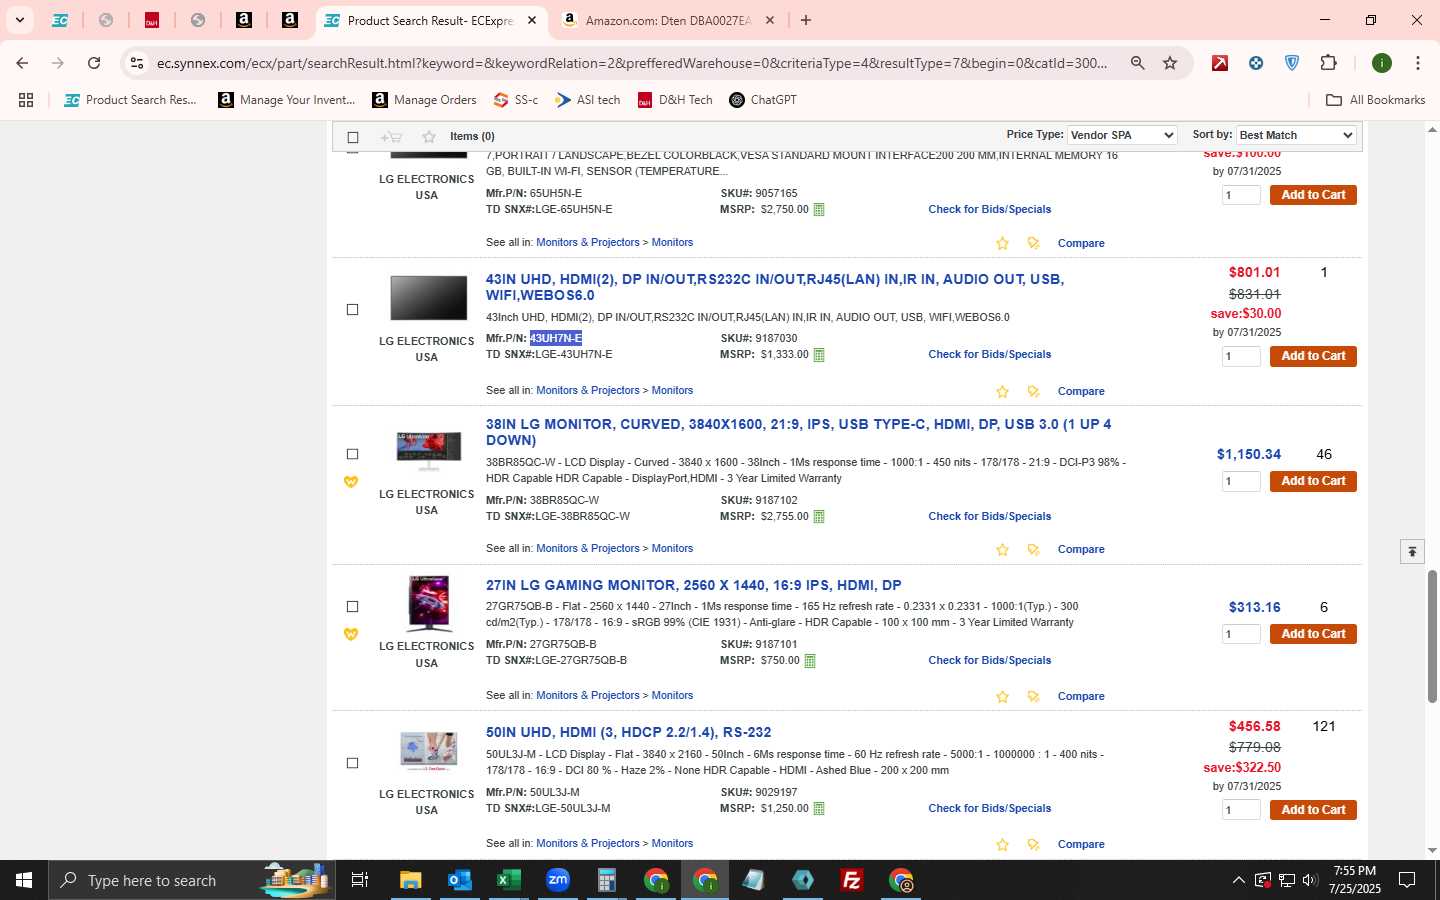This screenshot has width=1440, height=900.
Task: Check the box for the 27IN LG gaming monitor
Action: click(x=352, y=607)
